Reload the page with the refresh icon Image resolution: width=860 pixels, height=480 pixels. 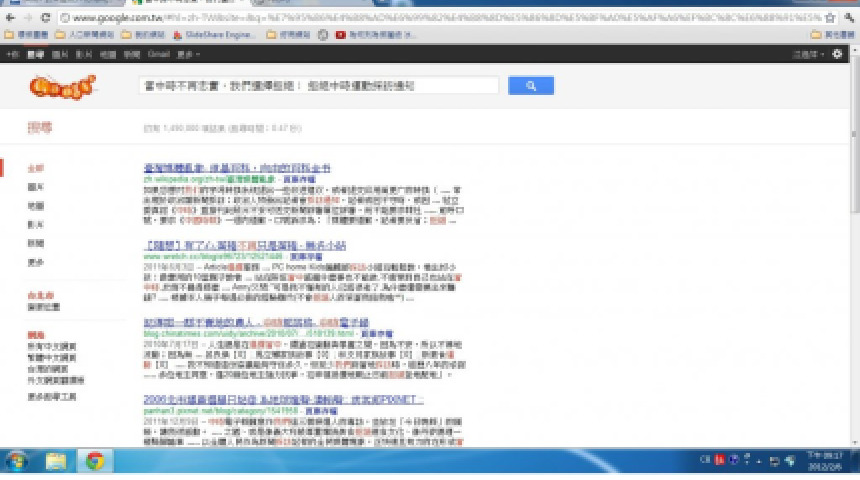point(46,18)
